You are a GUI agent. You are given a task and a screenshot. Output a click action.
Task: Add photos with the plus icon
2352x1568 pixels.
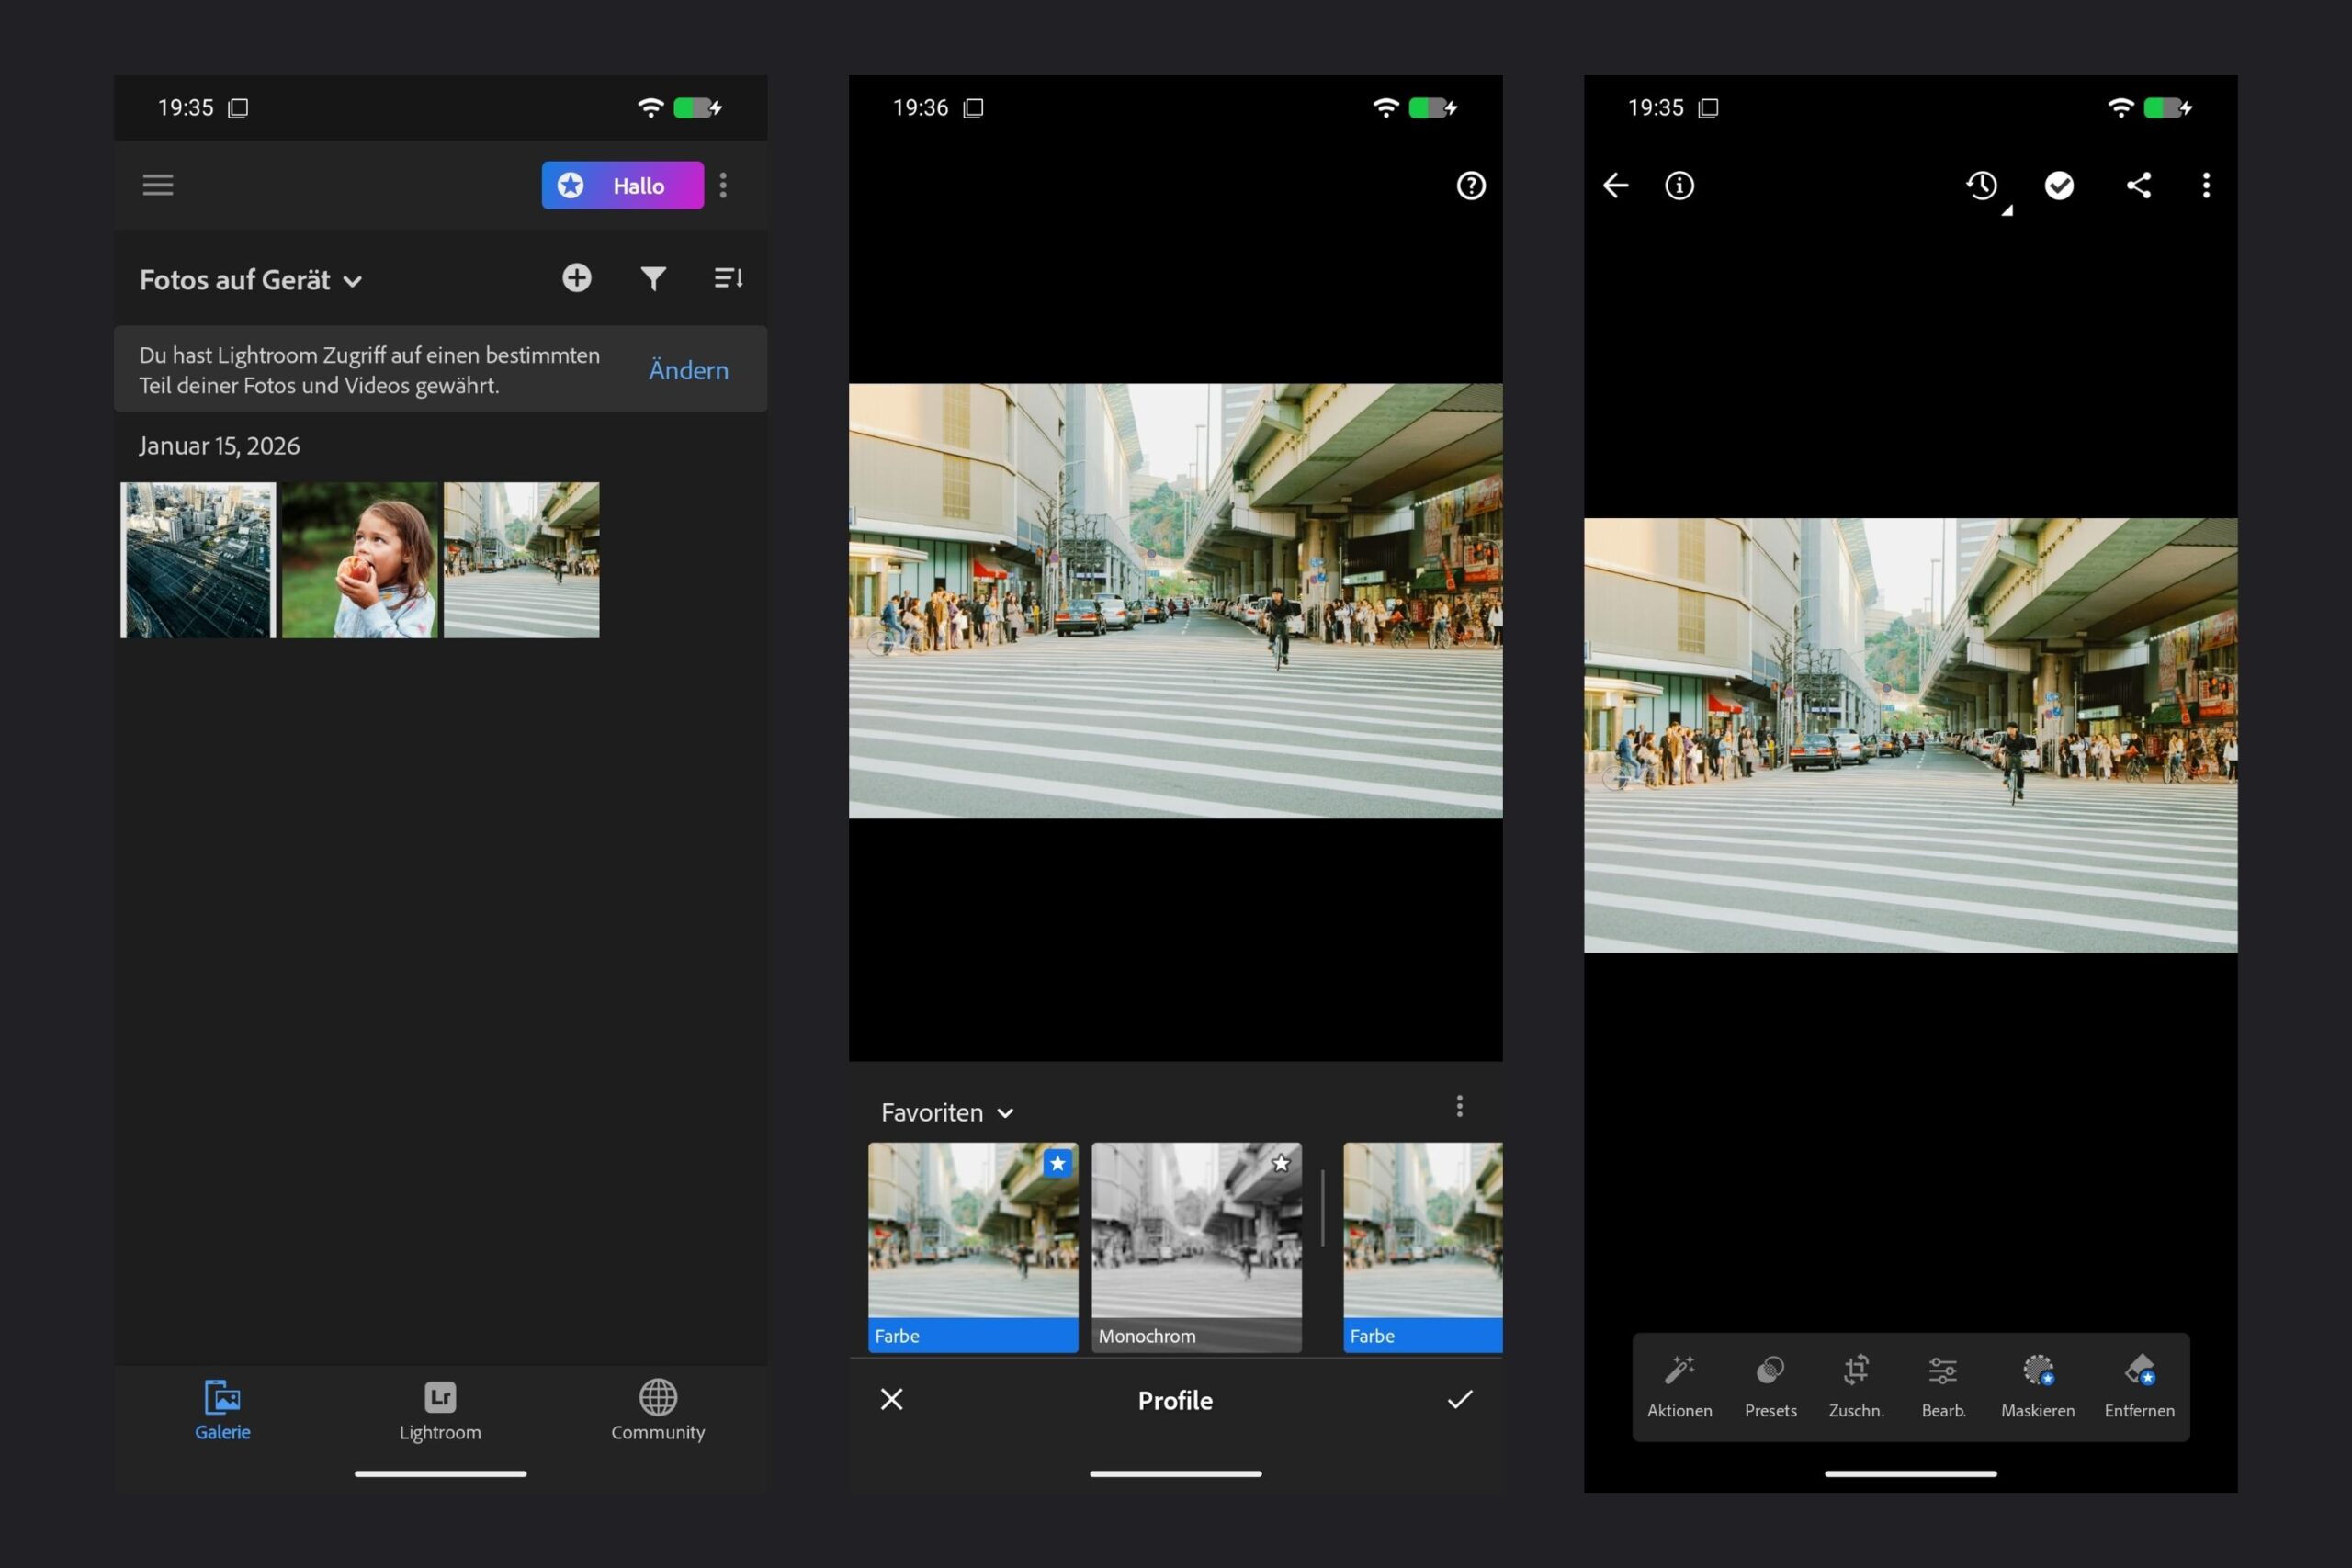576,278
